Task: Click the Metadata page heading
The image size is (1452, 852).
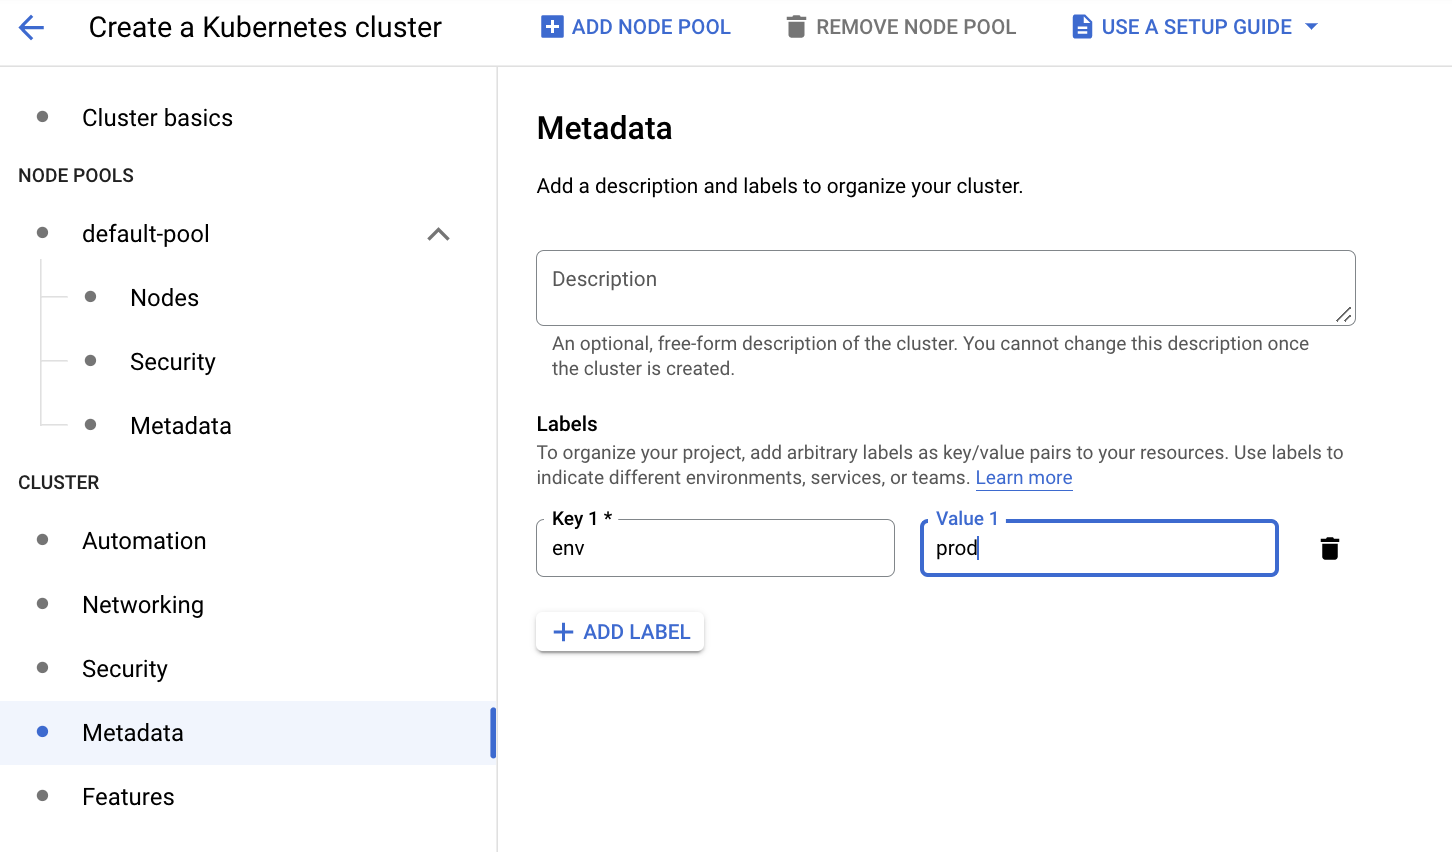Action: (605, 128)
